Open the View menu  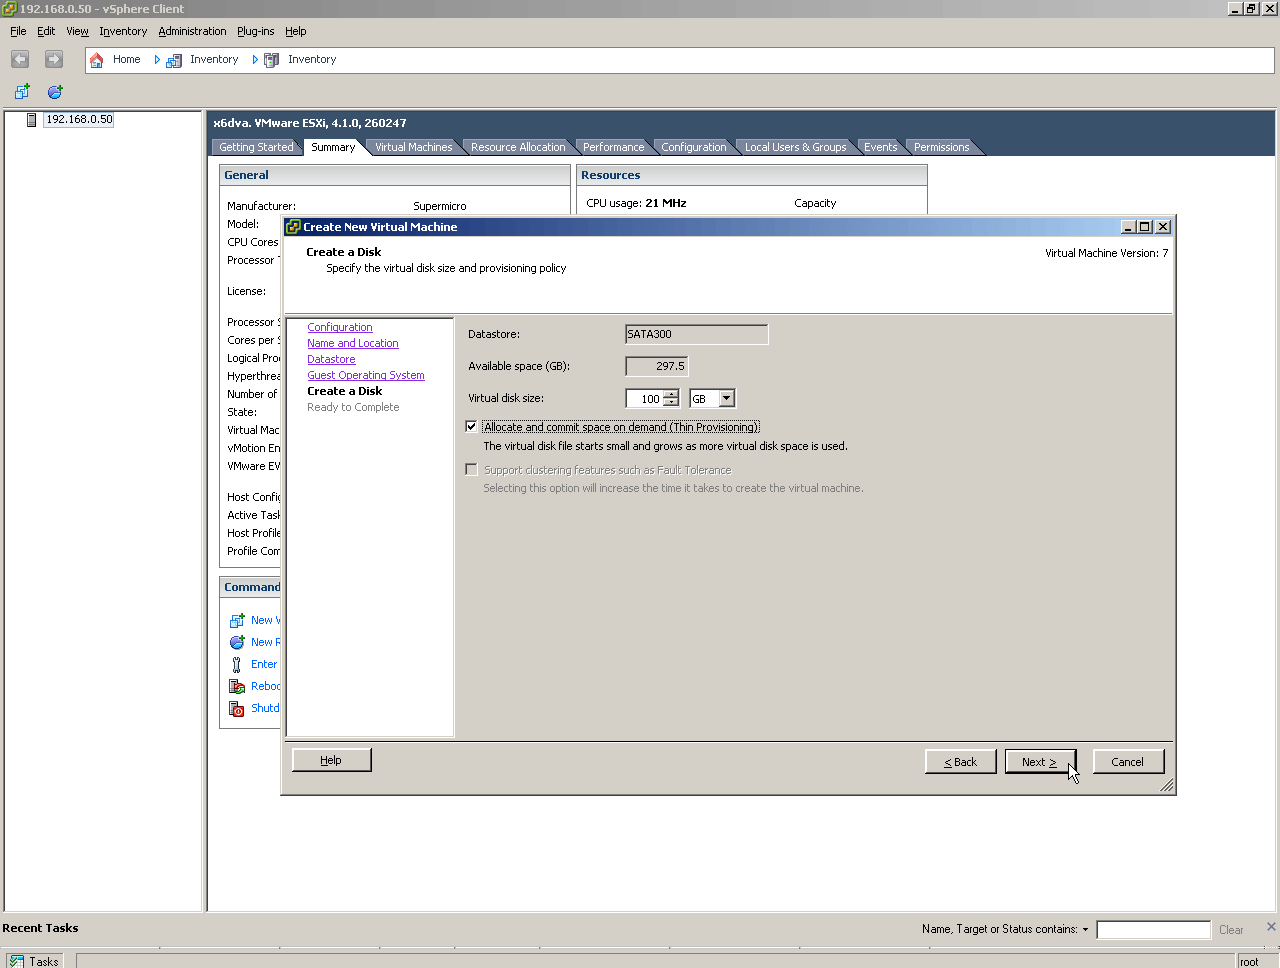tap(77, 32)
